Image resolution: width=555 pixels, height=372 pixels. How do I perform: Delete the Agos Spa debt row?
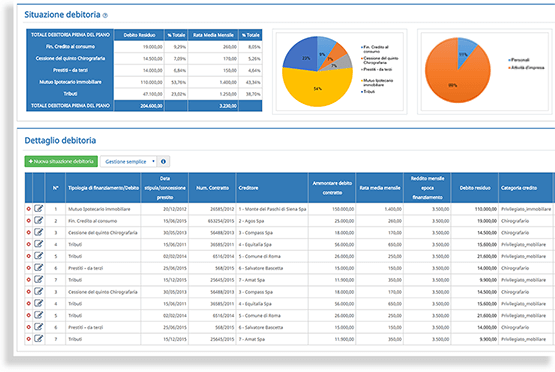[x=29, y=221]
